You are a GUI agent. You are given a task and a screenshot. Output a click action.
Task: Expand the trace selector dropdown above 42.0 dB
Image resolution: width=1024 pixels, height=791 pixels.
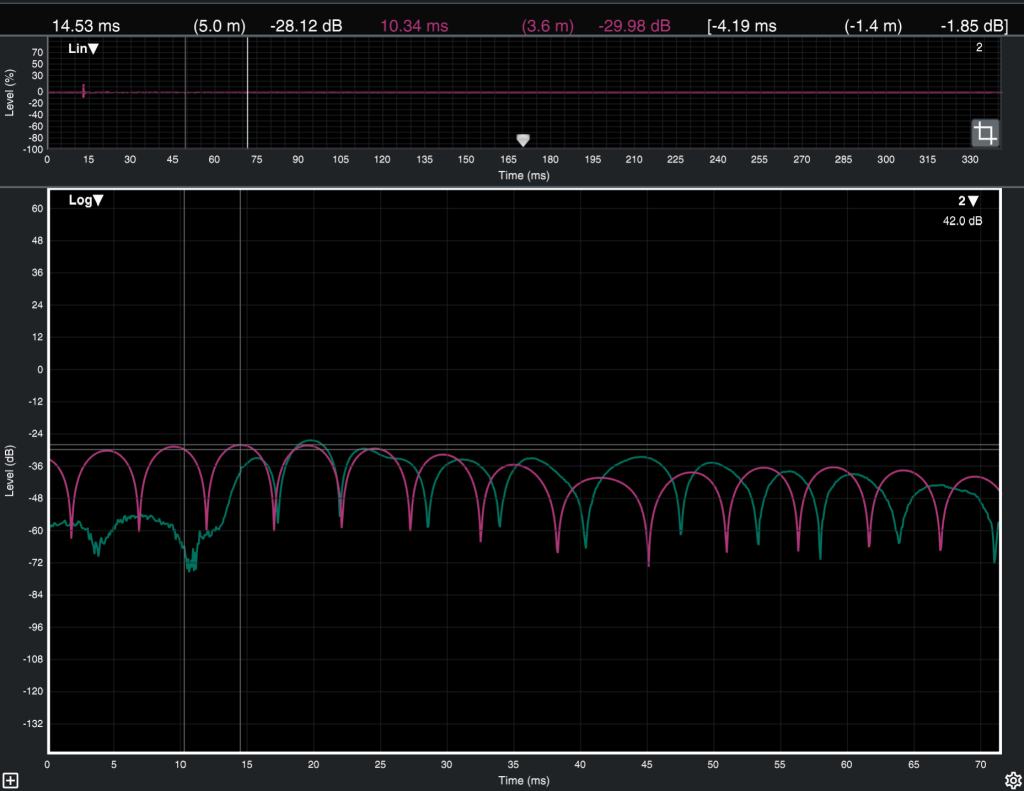click(967, 201)
